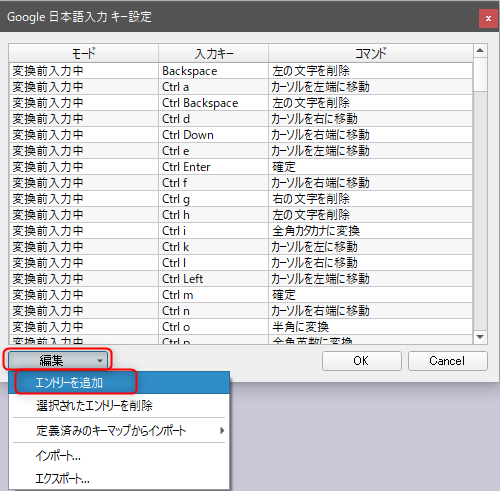
Task: Select the Backspace key cell
Action: tap(214, 71)
